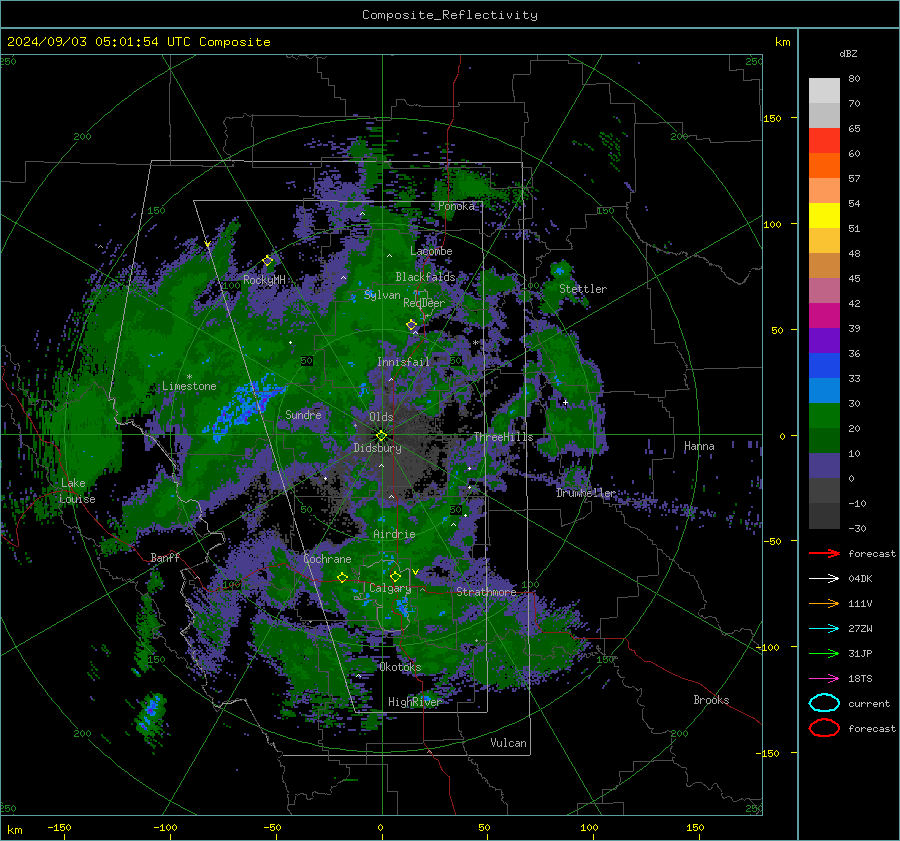Click the Ponoka city label
Viewport: 900px width, 841px height.
(456, 206)
